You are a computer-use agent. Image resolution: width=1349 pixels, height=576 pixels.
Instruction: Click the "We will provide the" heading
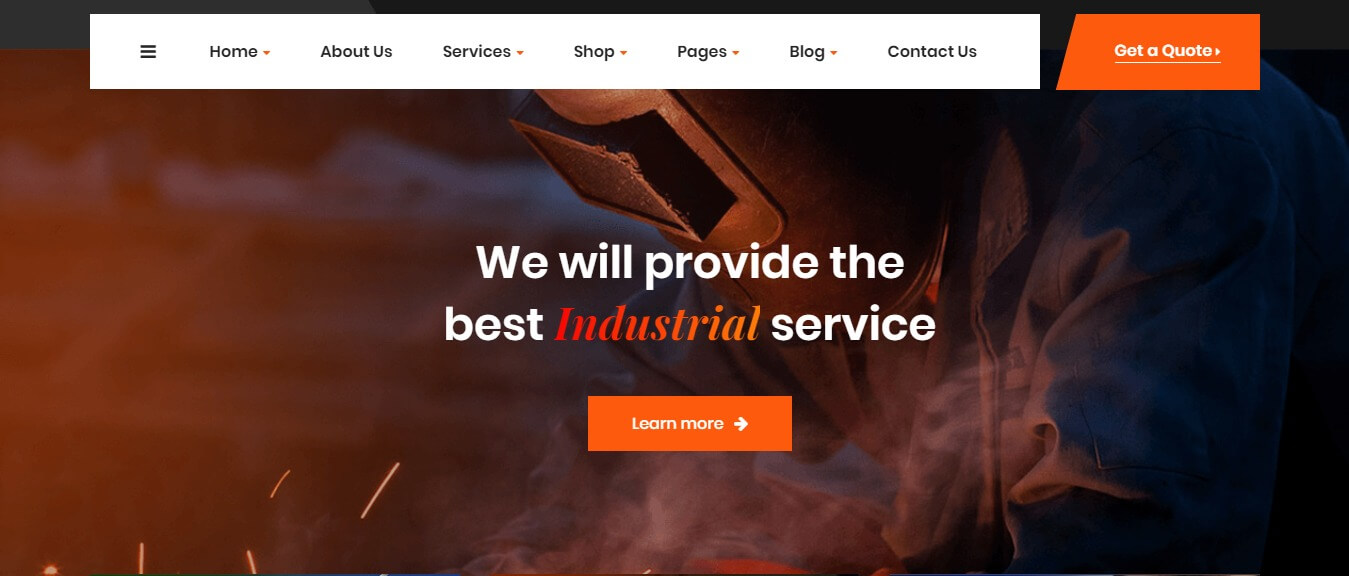[x=690, y=262]
